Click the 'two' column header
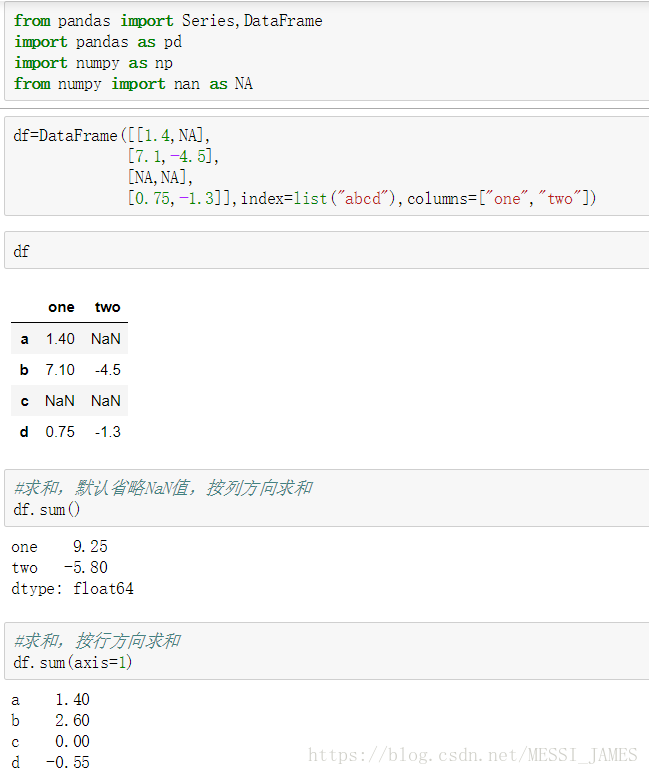 (x=108, y=307)
